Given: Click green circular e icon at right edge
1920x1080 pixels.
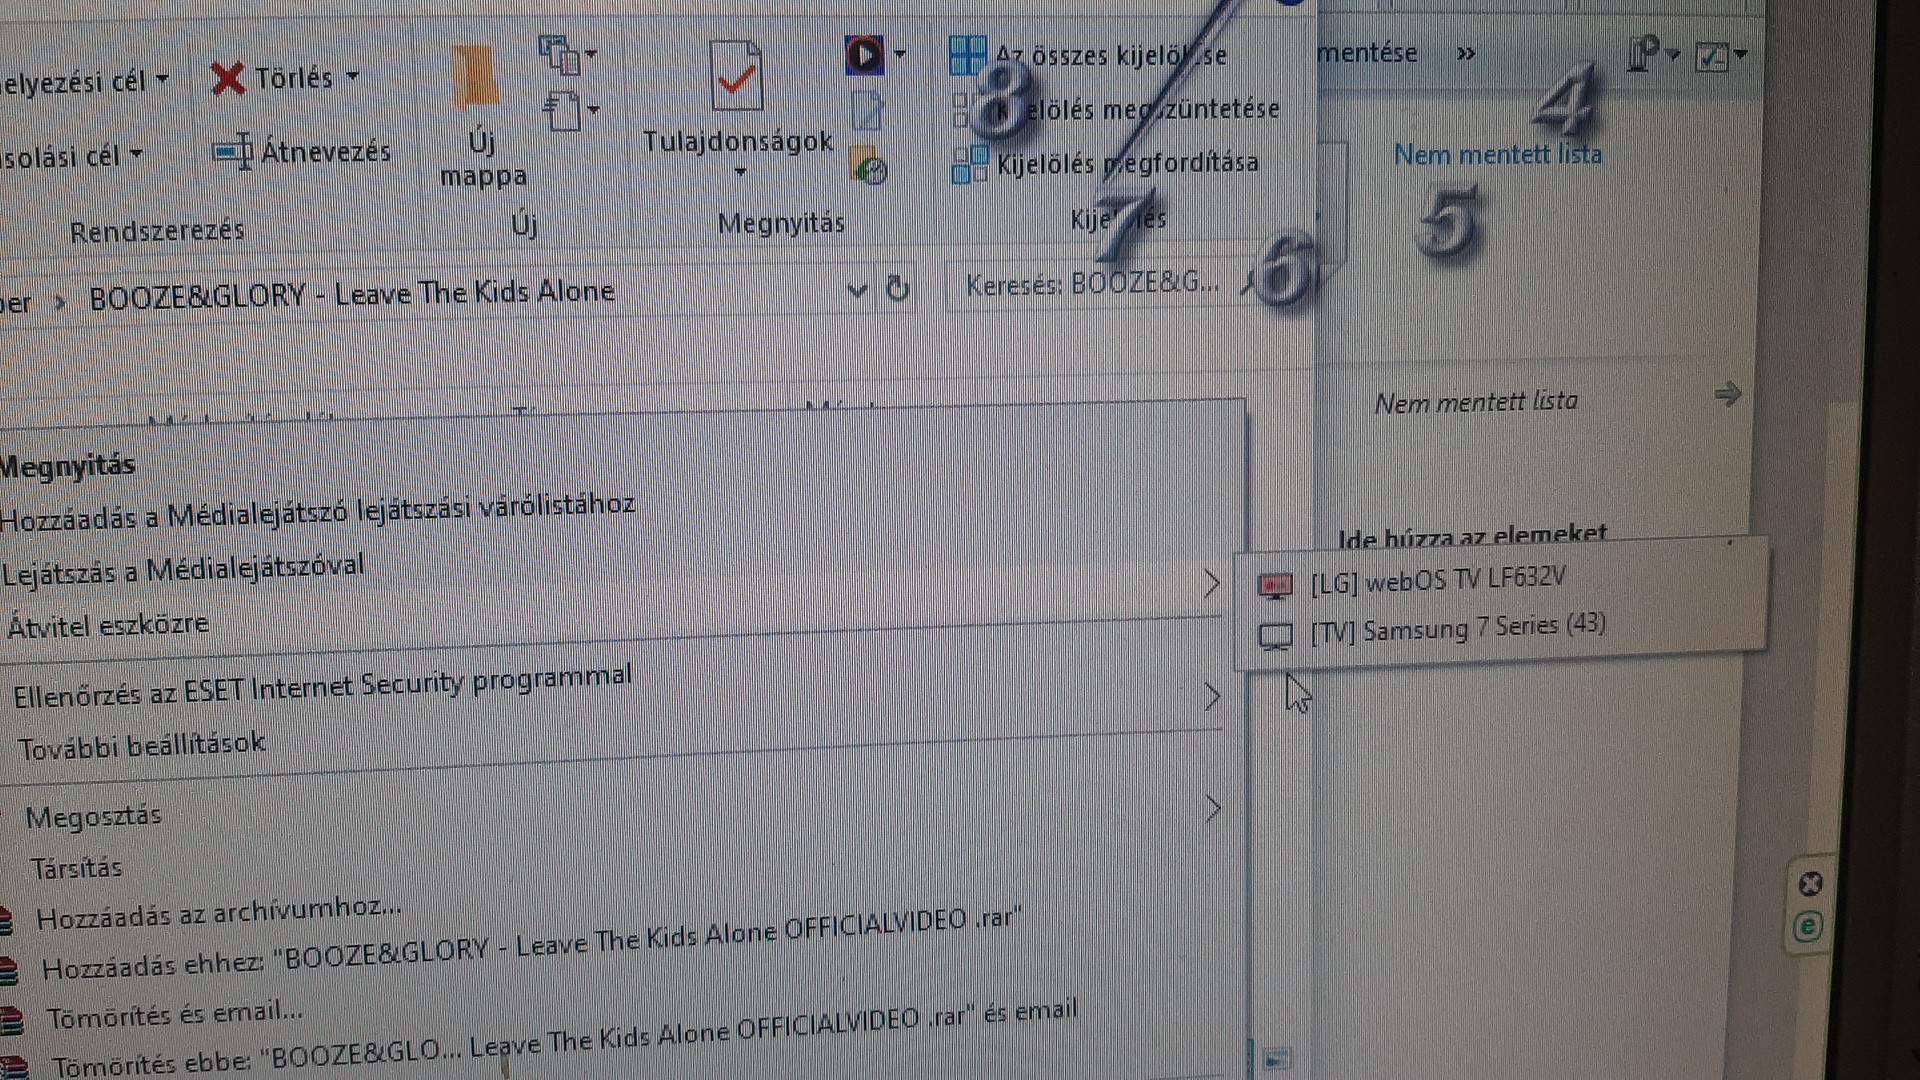Looking at the screenshot, I should [1808, 927].
